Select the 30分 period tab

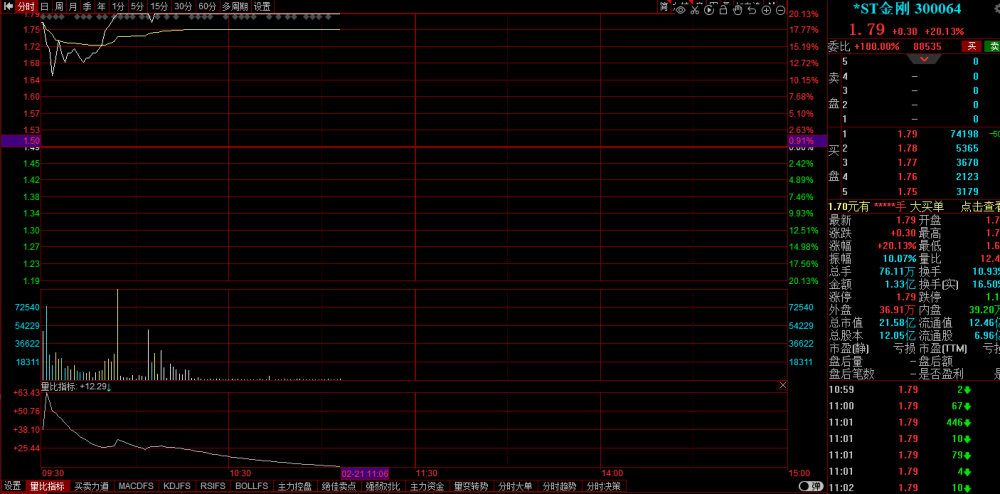coord(183,6)
